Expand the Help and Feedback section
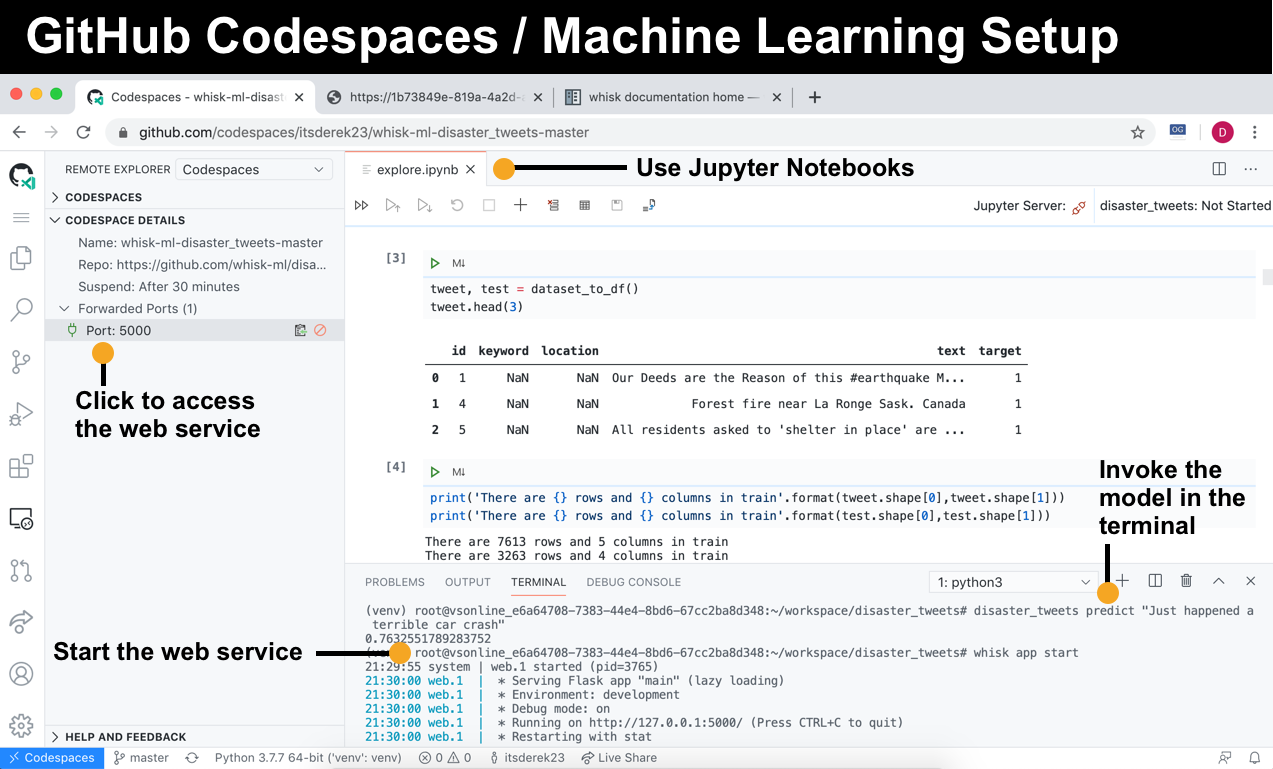Viewport: 1273px width, 769px height. [x=124, y=737]
